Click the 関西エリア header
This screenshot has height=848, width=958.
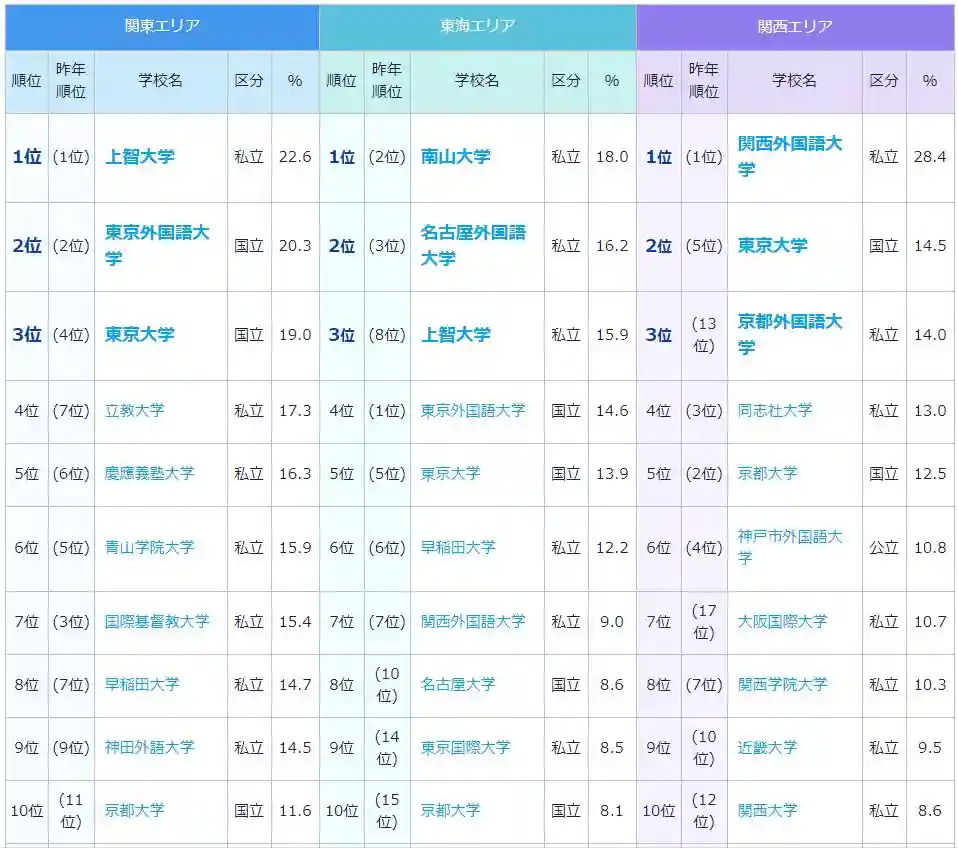coord(795,26)
